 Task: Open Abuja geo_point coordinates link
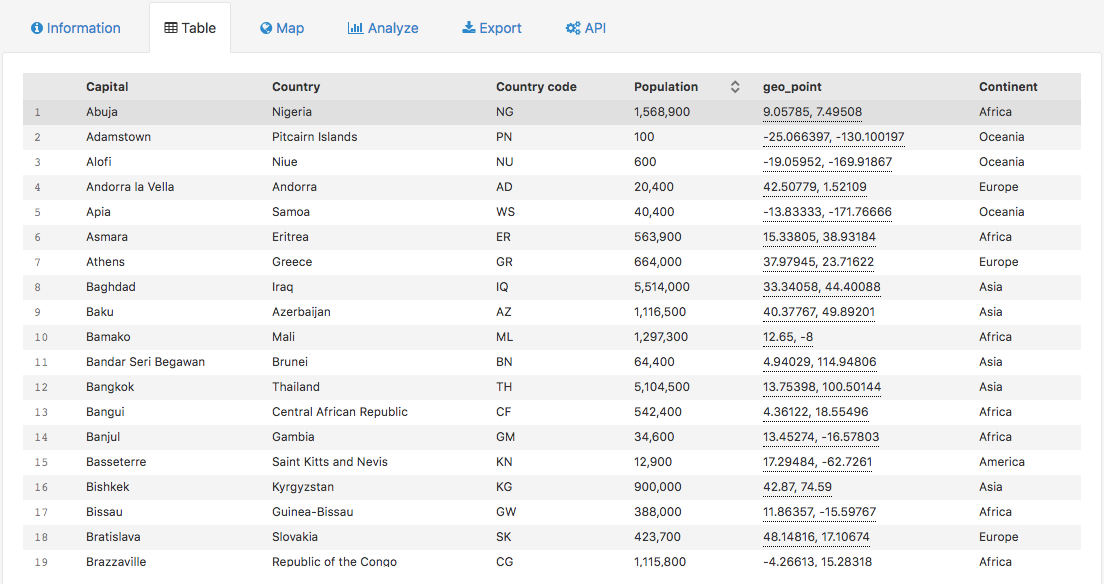click(x=812, y=112)
